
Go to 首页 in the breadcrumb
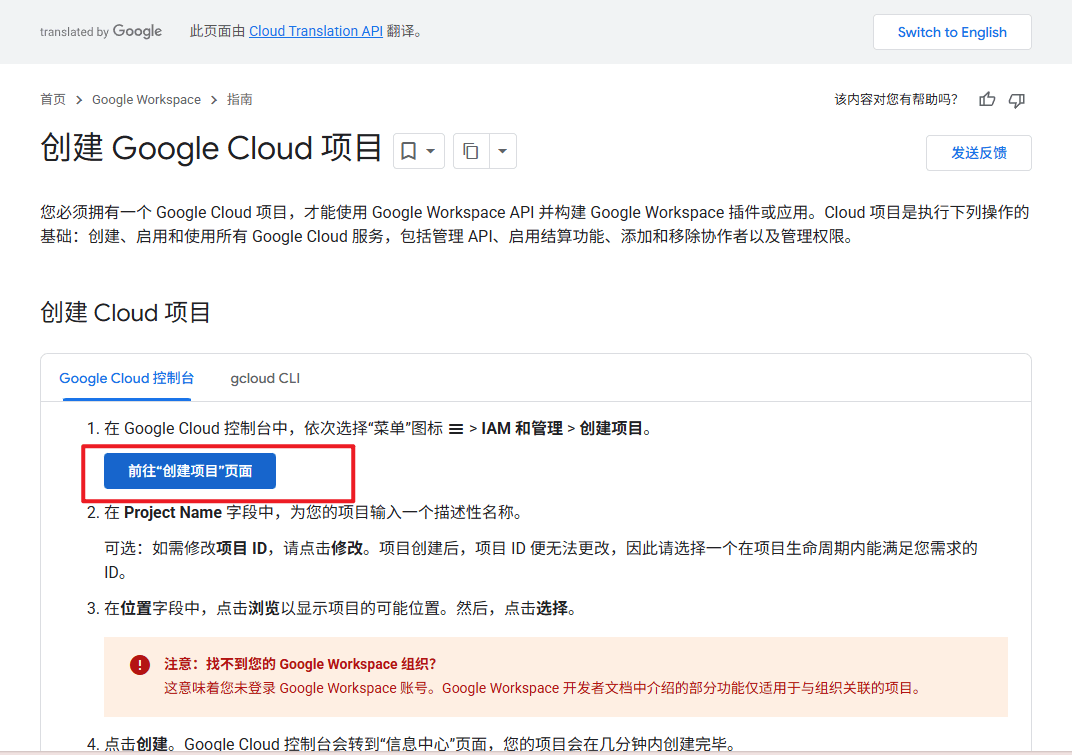coord(53,100)
